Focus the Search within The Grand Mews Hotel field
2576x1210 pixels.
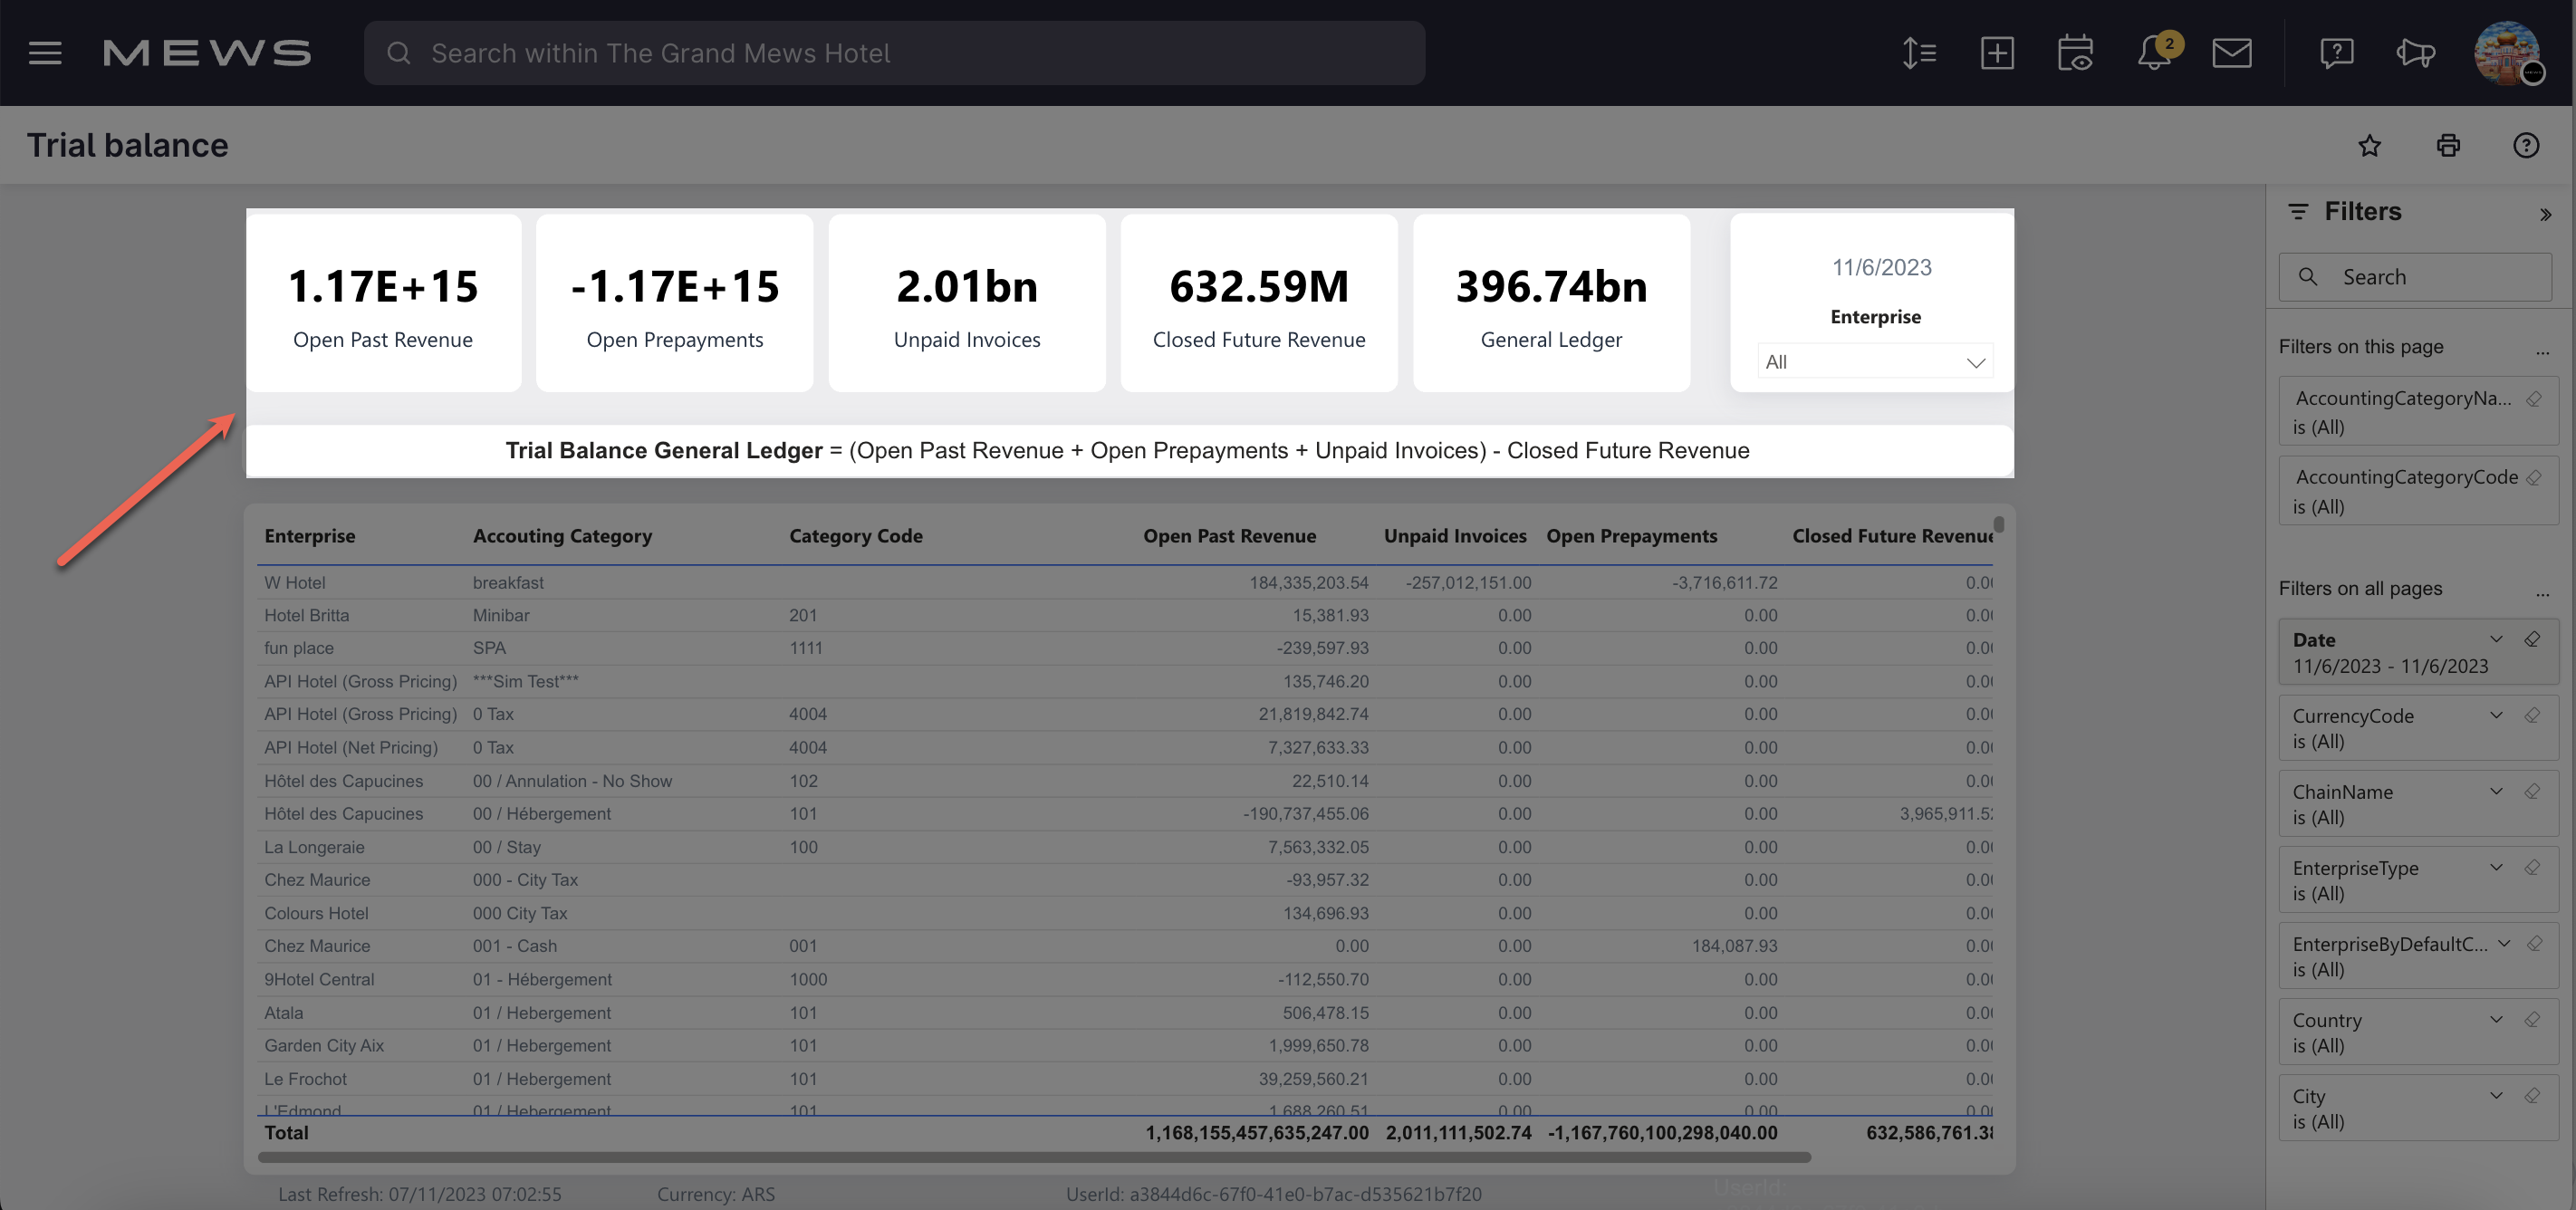pos(894,53)
